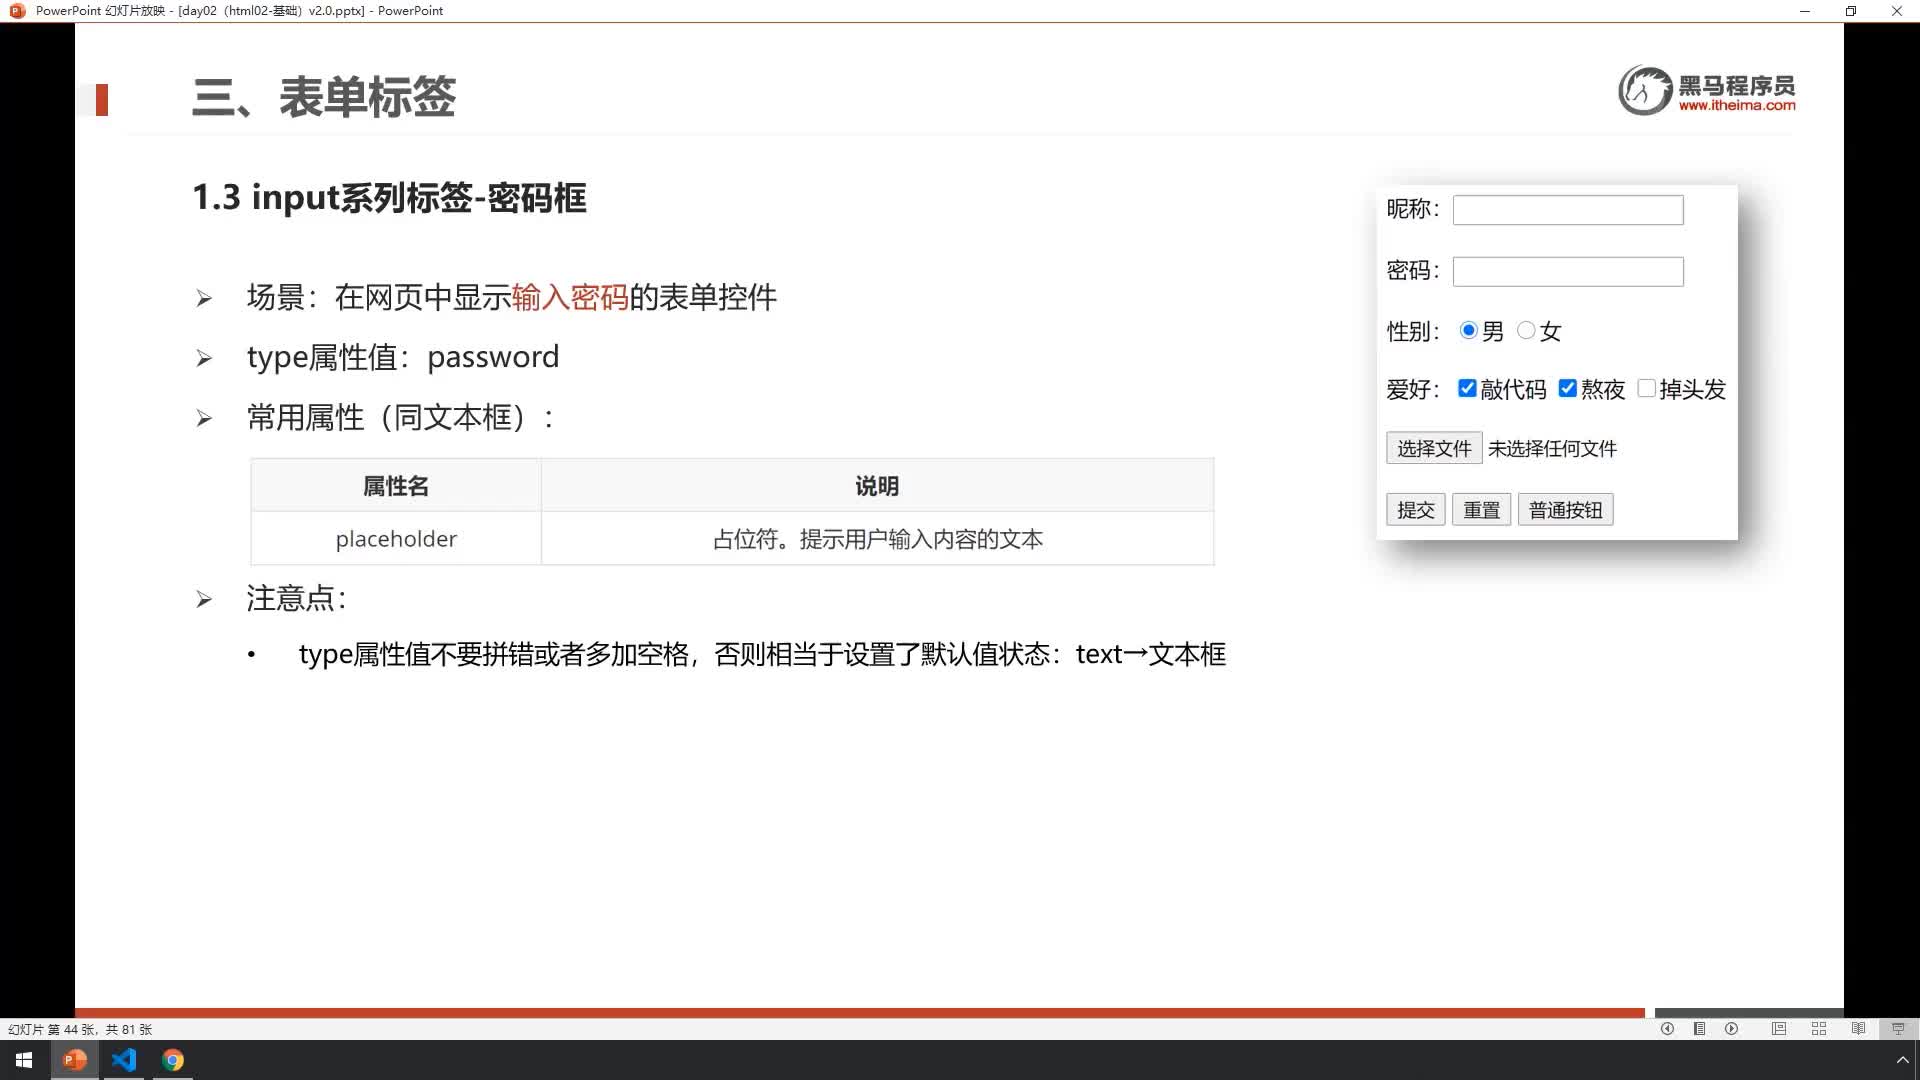Screen dimensions: 1920x1080
Task: Click the www.itheima.com link text
Action: pyautogui.click(x=1737, y=105)
